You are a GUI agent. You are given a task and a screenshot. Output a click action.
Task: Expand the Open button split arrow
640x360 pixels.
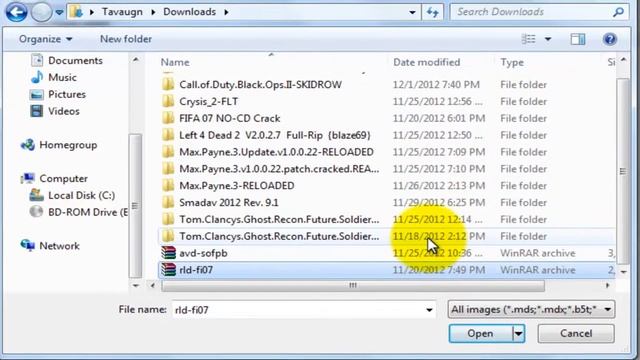click(518, 334)
